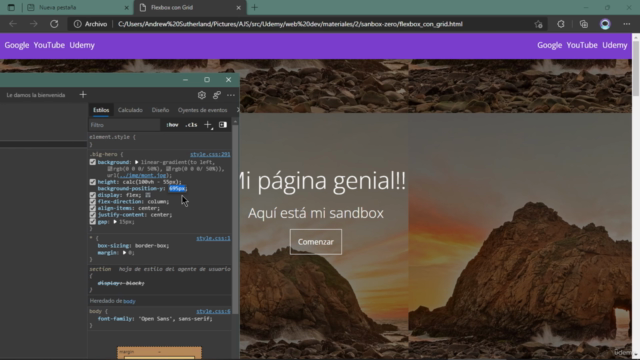Toggle the computed styles sidebar icon
The image size is (640, 360).
point(223,125)
